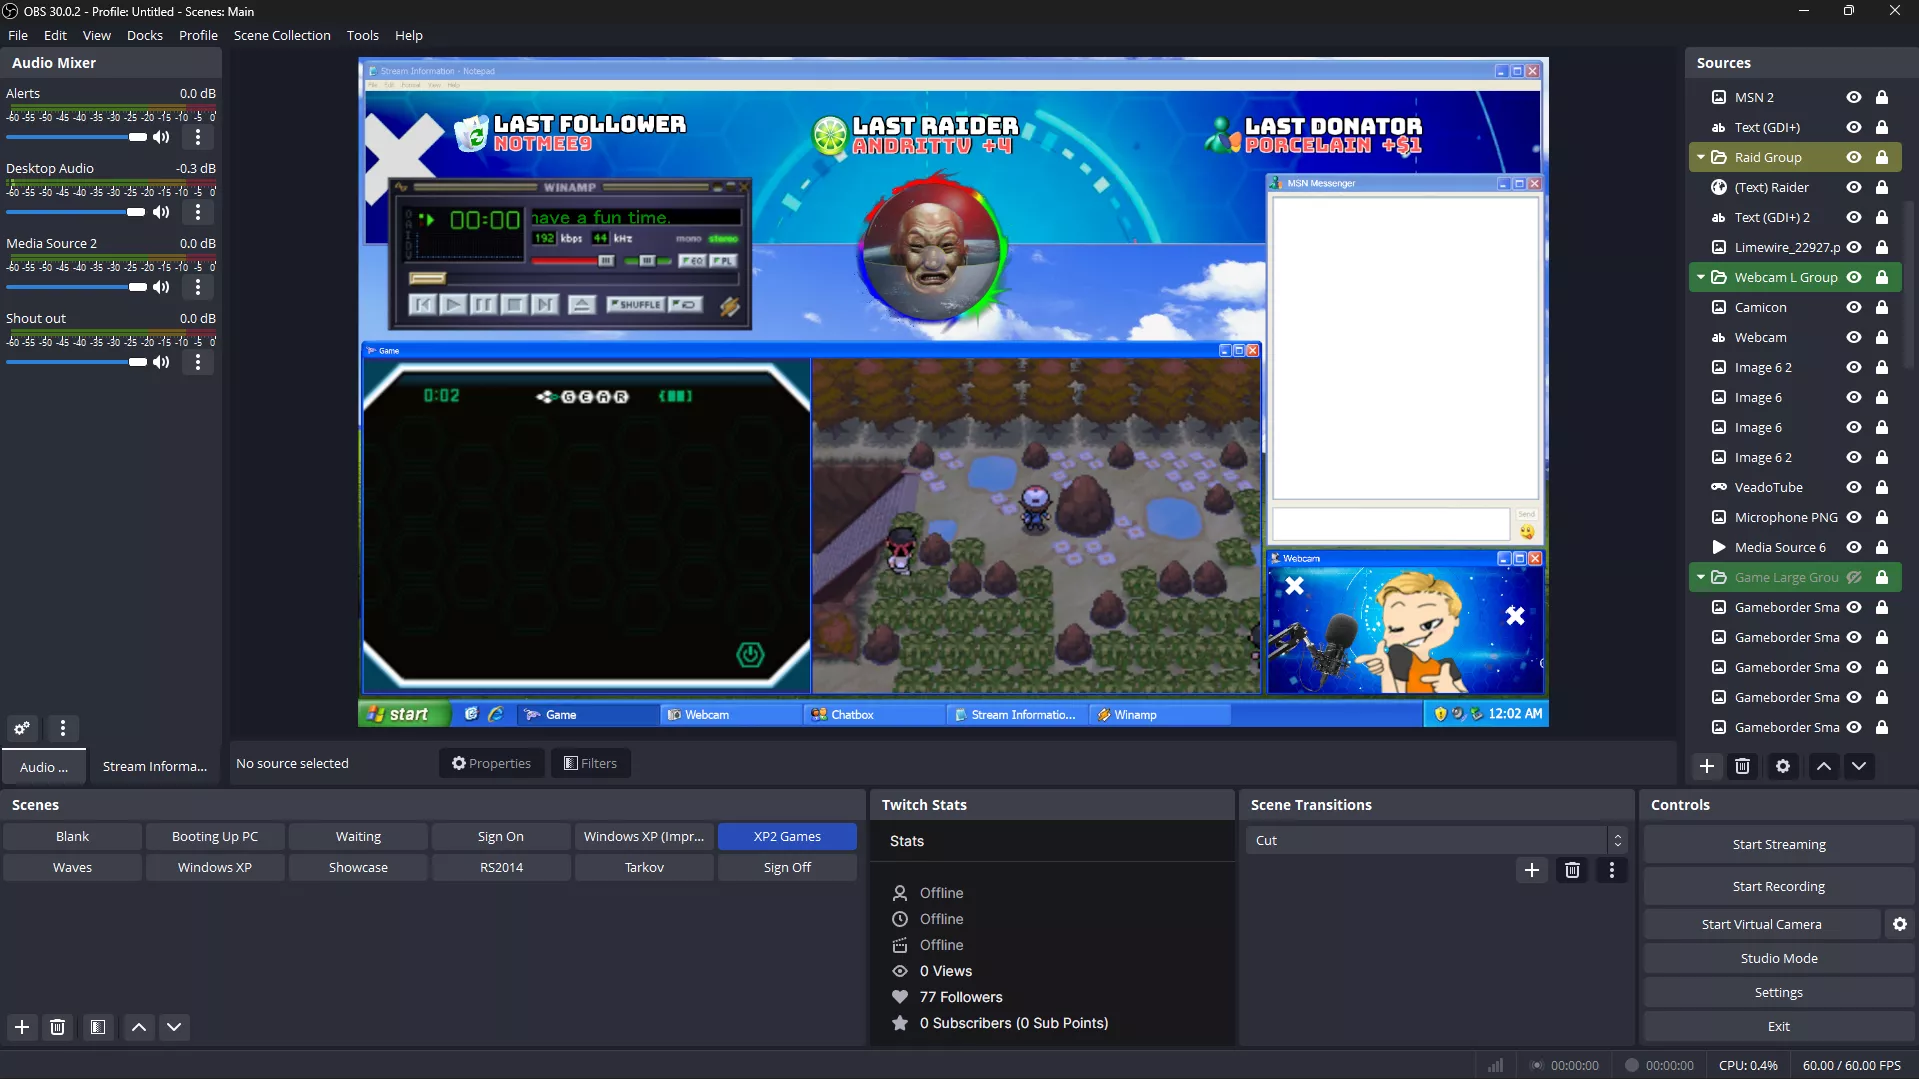Open source properties gear below Sources list
The width and height of the screenshot is (1919, 1079).
coord(1781,766)
